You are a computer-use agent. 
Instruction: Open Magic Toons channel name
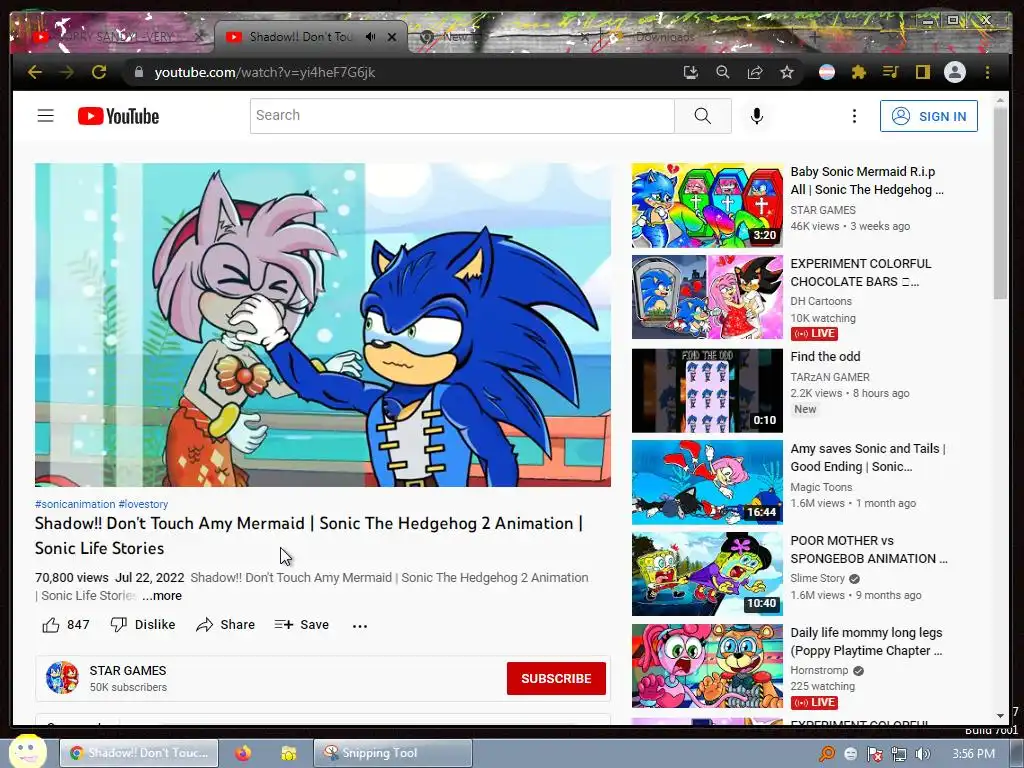pyautogui.click(x=822, y=487)
